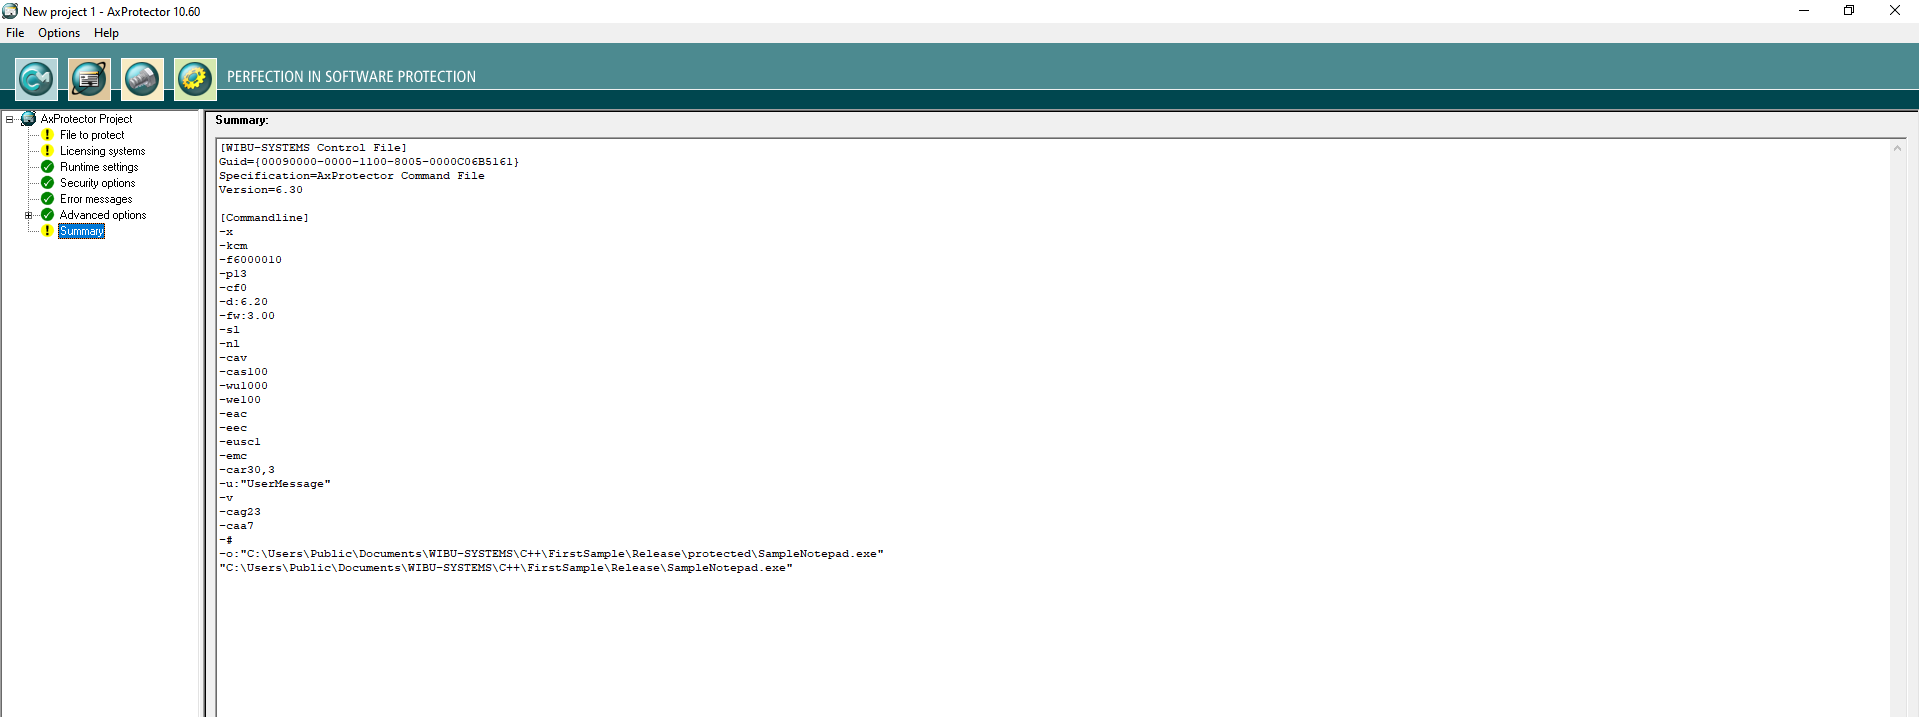The width and height of the screenshot is (1919, 717).
Task: Click the Summary: heading label
Action: [x=242, y=120]
